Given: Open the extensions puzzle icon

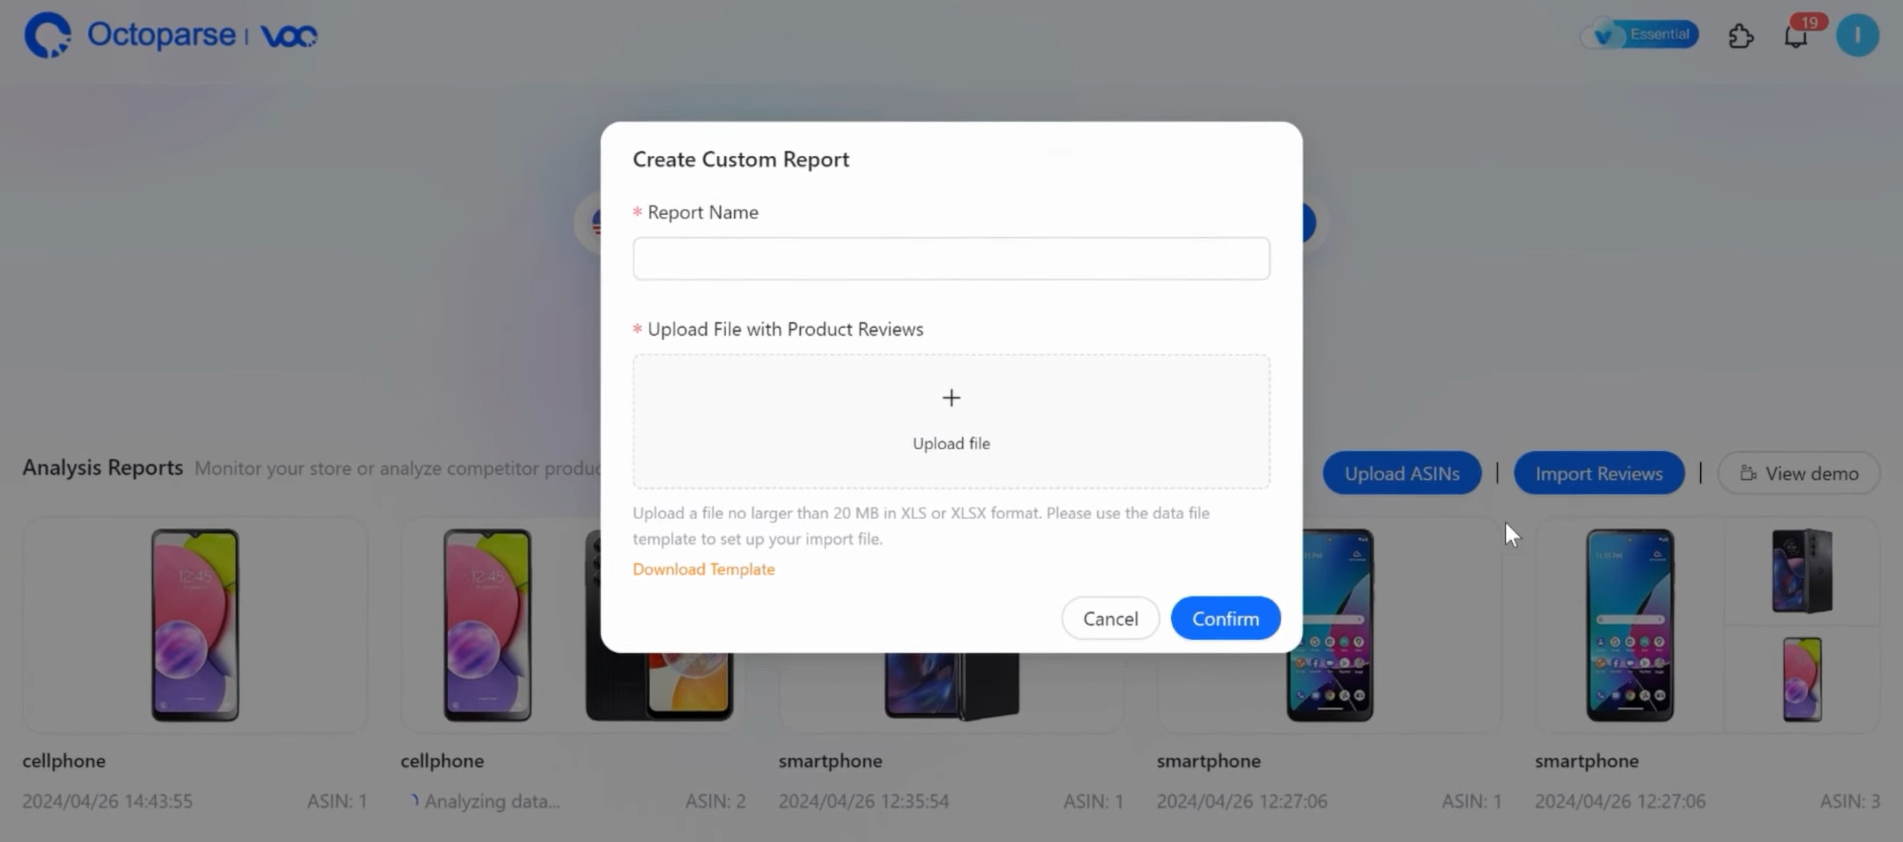Looking at the screenshot, I should [x=1741, y=36].
